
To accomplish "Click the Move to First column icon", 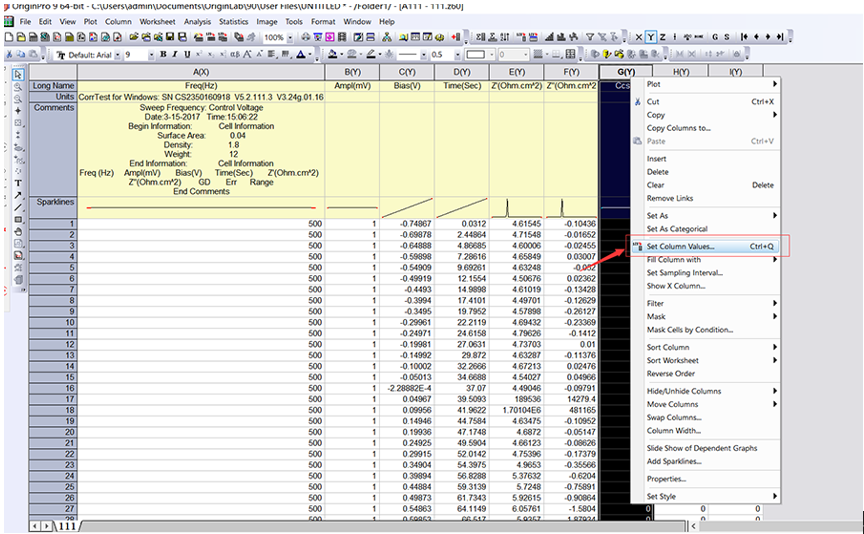I will coord(744,37).
